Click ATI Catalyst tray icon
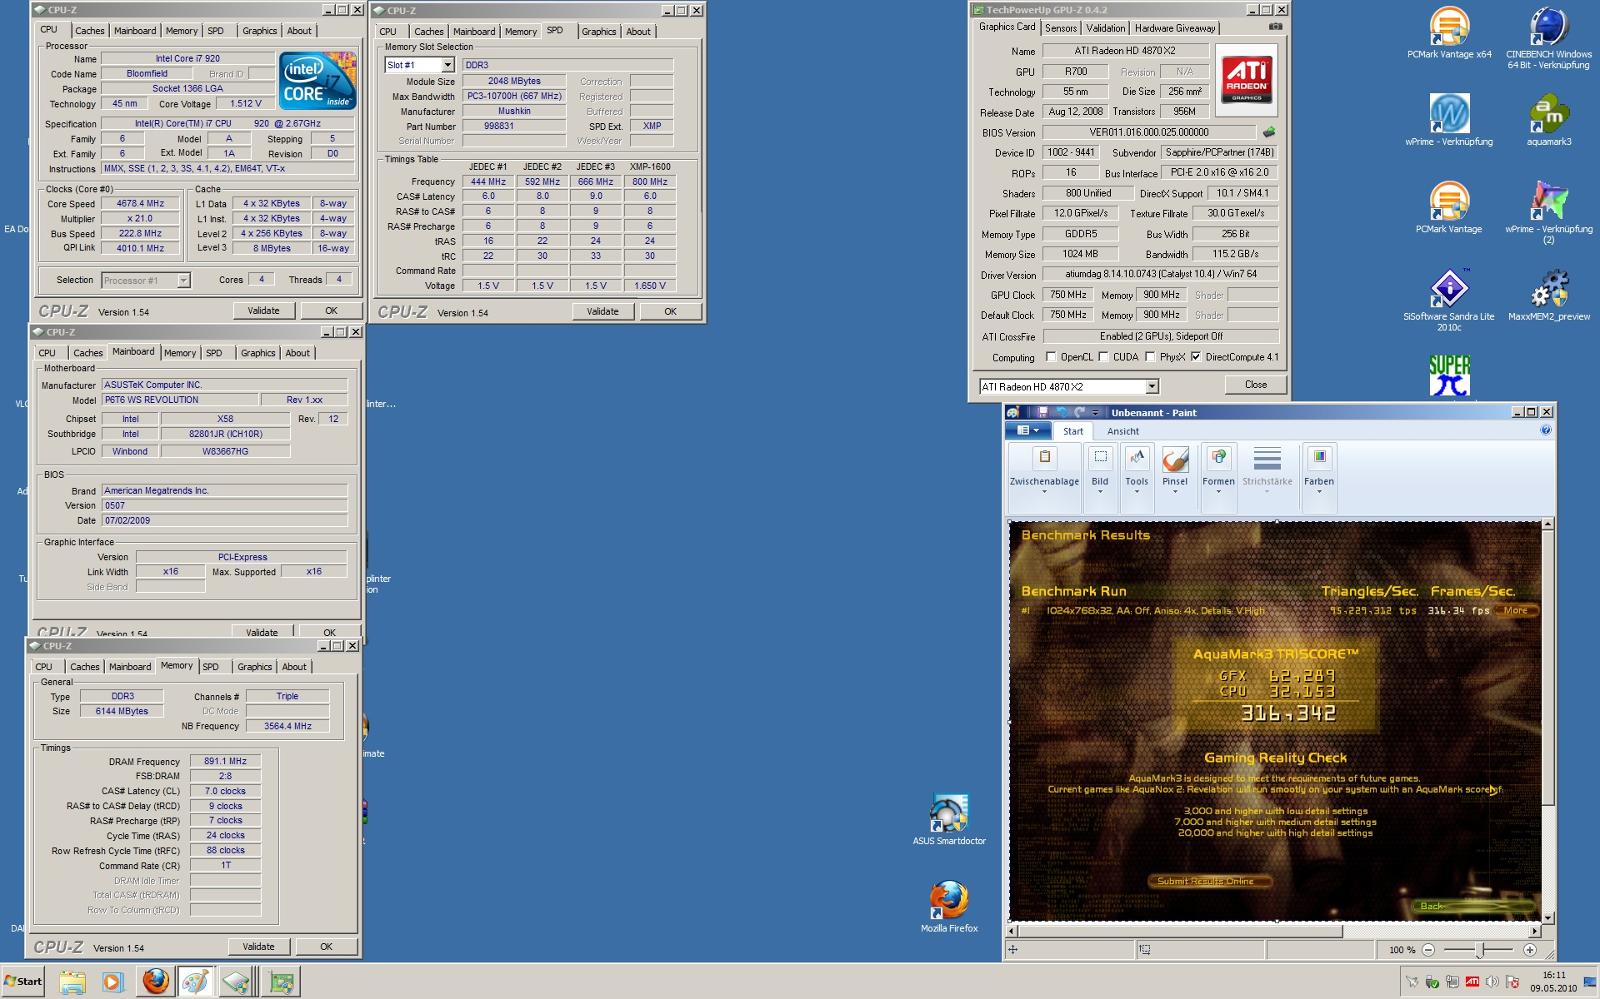 pos(1471,982)
